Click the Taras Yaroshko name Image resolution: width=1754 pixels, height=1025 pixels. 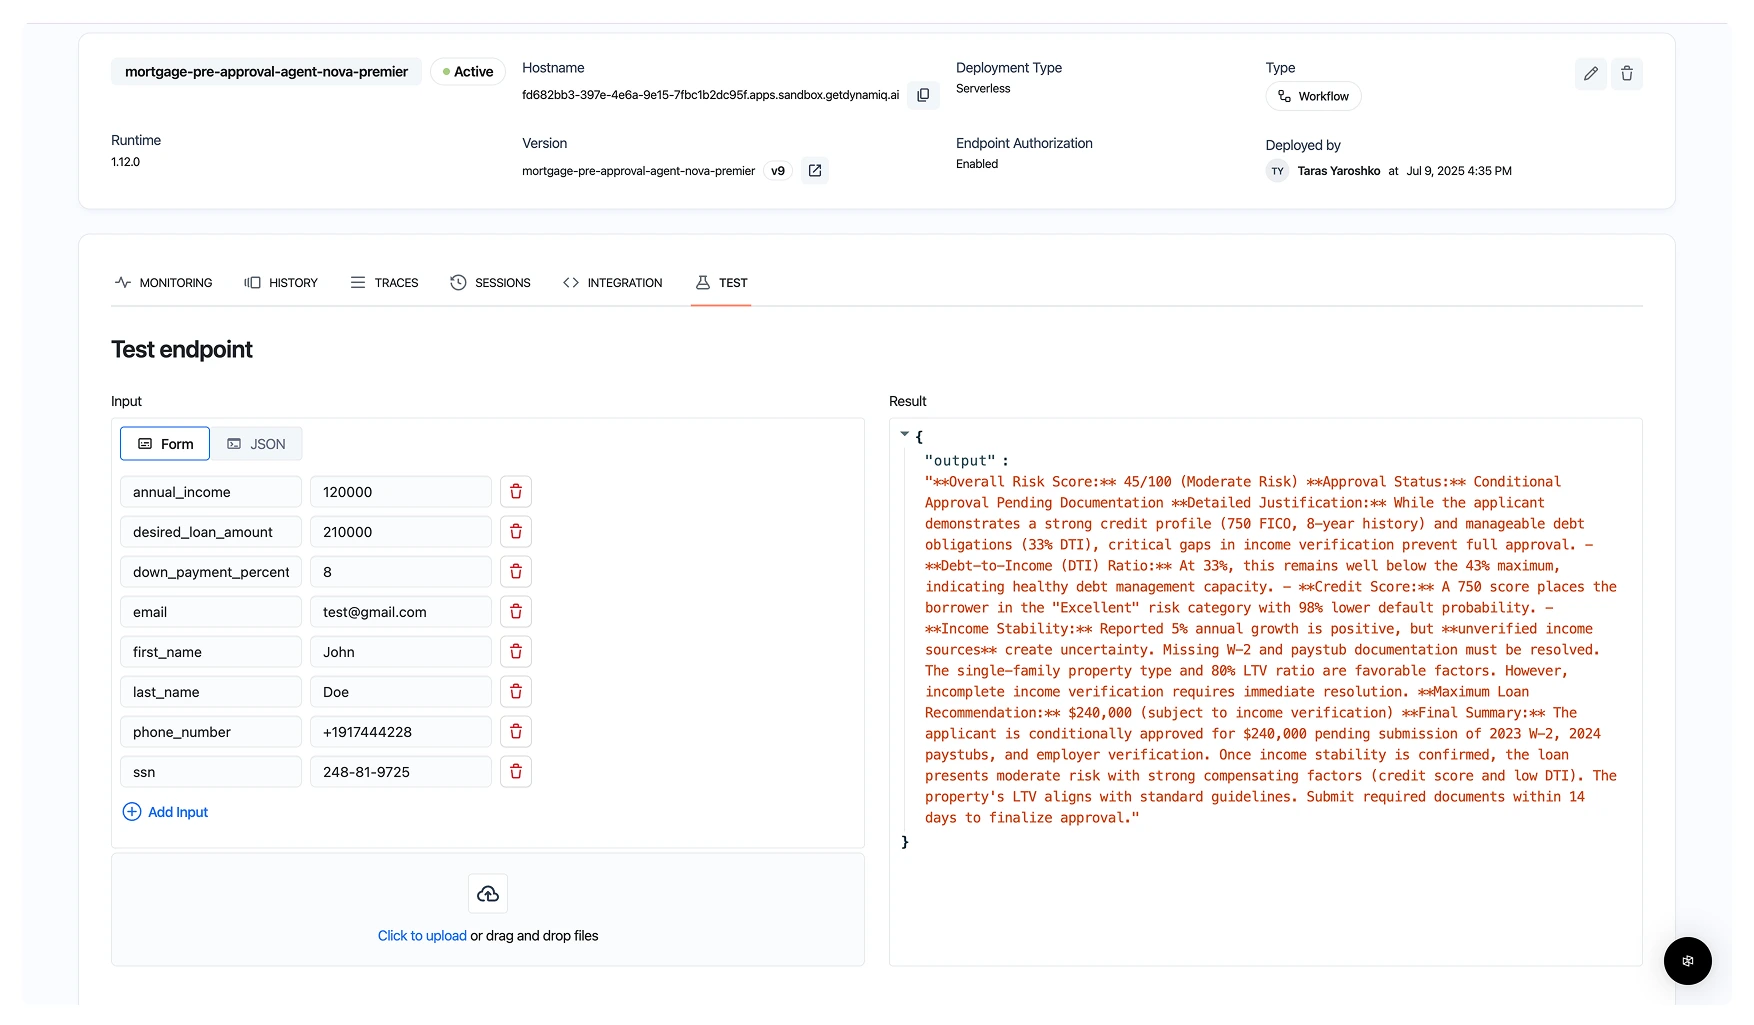click(x=1338, y=171)
